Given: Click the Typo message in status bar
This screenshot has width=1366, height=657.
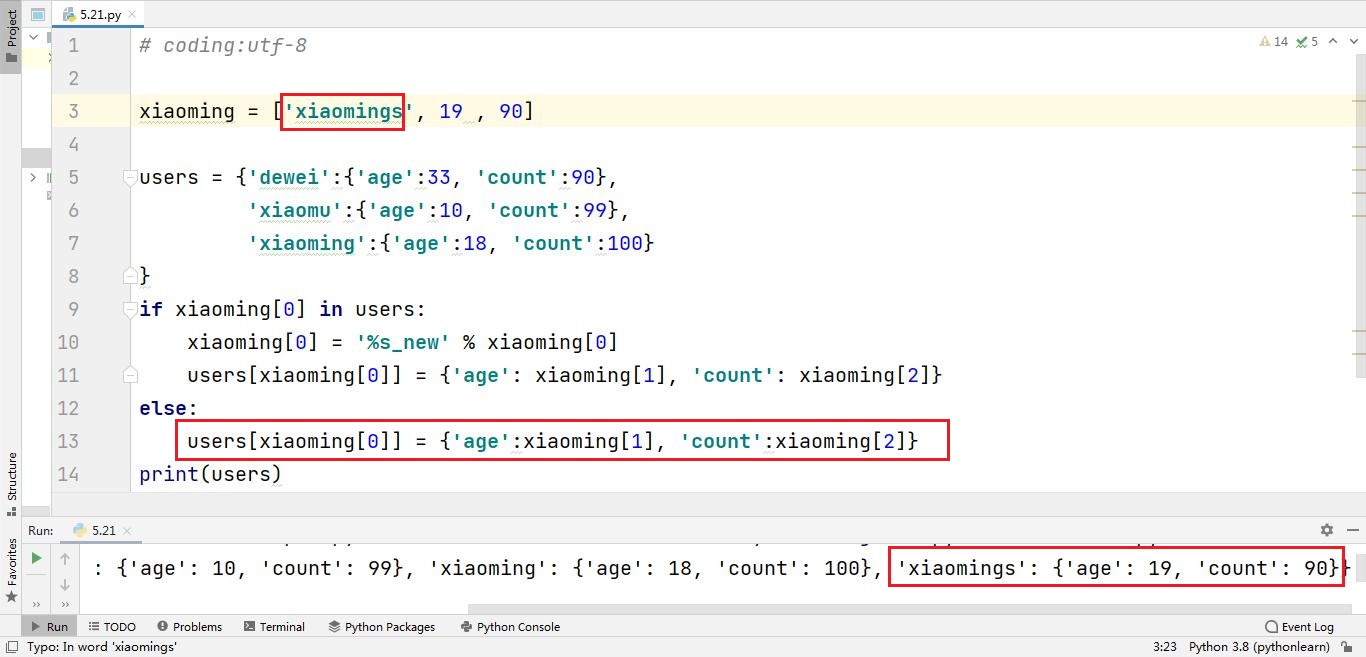Looking at the screenshot, I should [x=102, y=647].
